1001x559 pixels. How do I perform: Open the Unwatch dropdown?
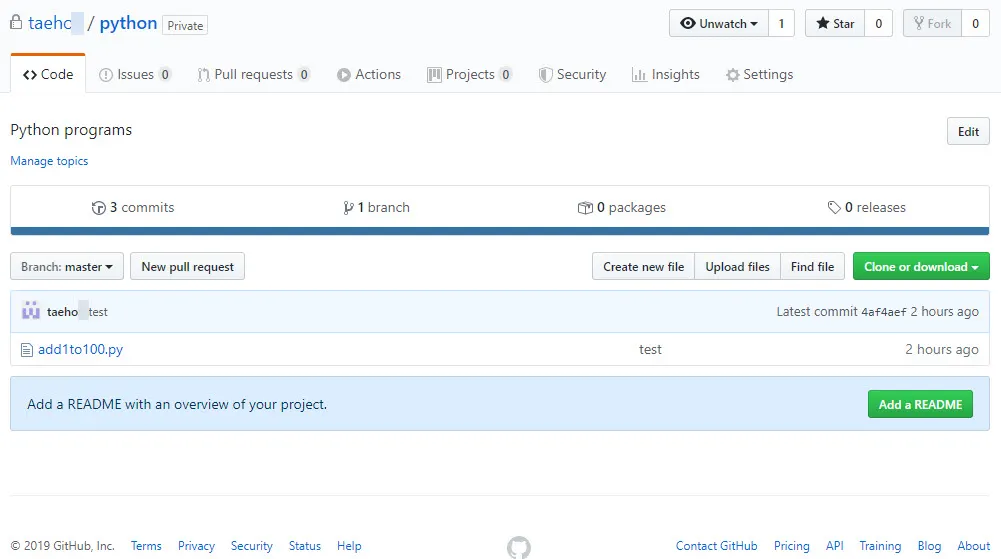(719, 24)
